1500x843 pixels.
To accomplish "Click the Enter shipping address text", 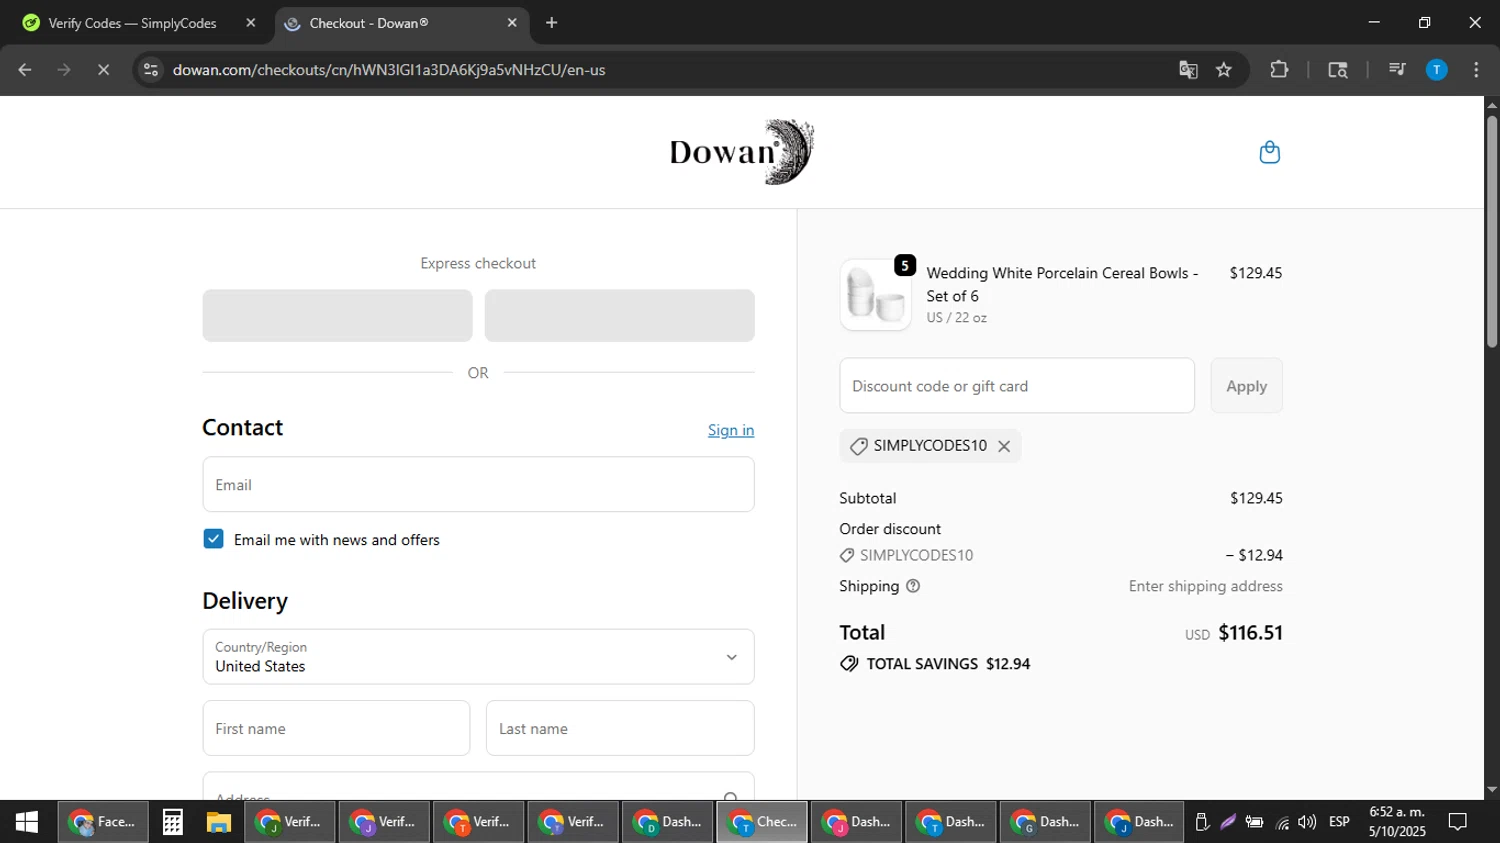I will [x=1205, y=586].
